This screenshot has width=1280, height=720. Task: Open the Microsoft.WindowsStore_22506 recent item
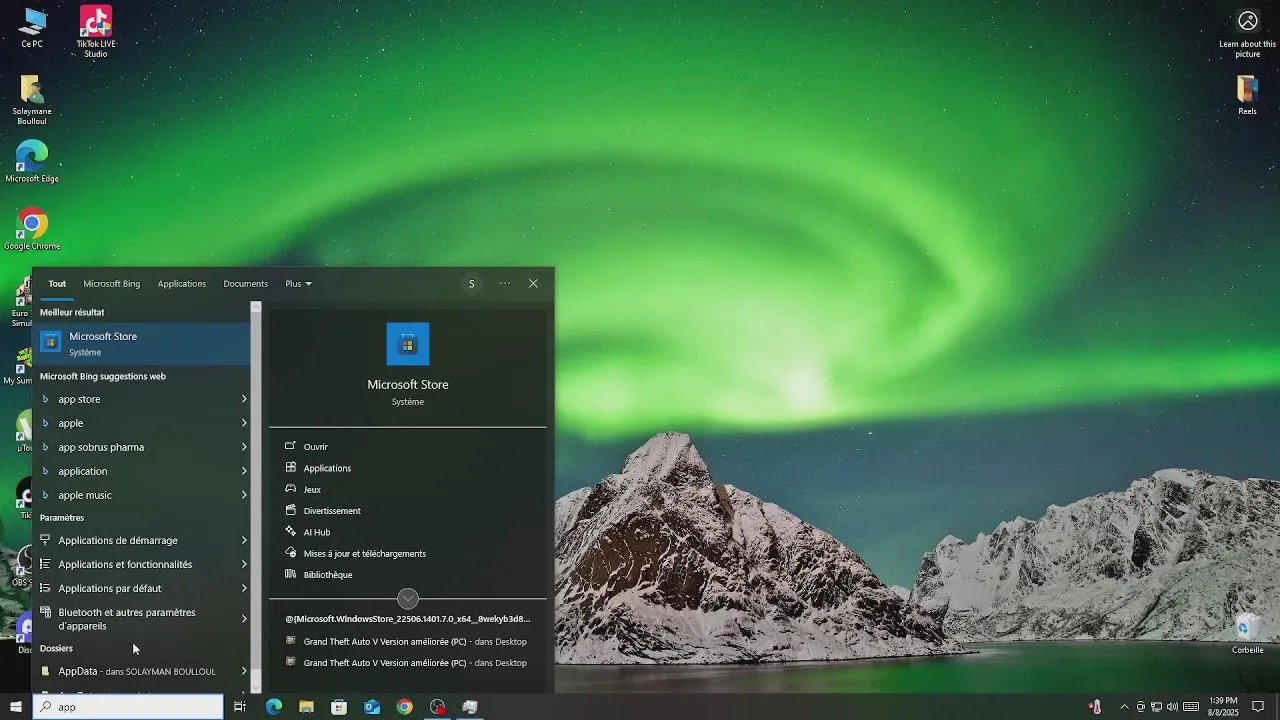tap(409, 619)
